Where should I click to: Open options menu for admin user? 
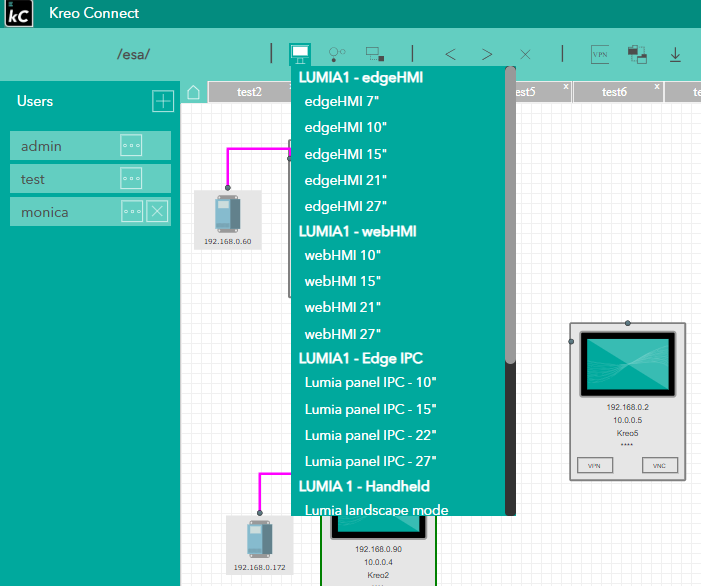[132, 146]
